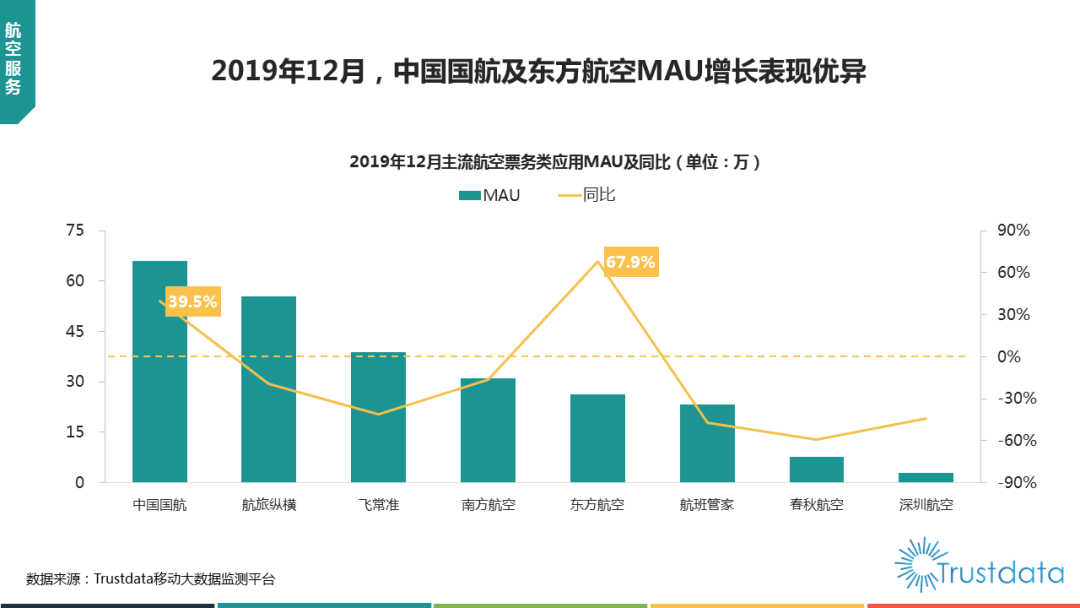Image resolution: width=1080 pixels, height=608 pixels.
Task: Click the 中国国航 axis category label
Action: [160, 505]
